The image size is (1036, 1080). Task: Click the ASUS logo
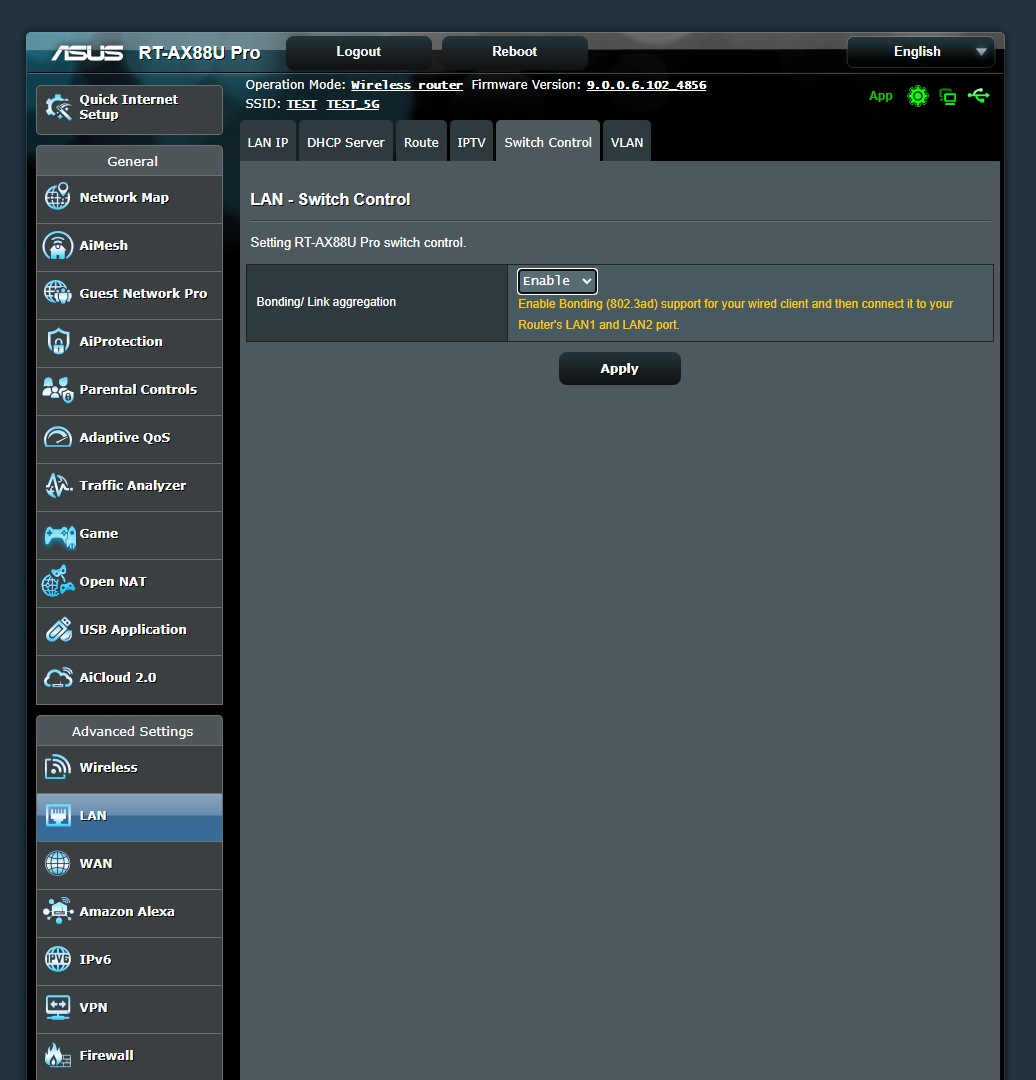(87, 53)
